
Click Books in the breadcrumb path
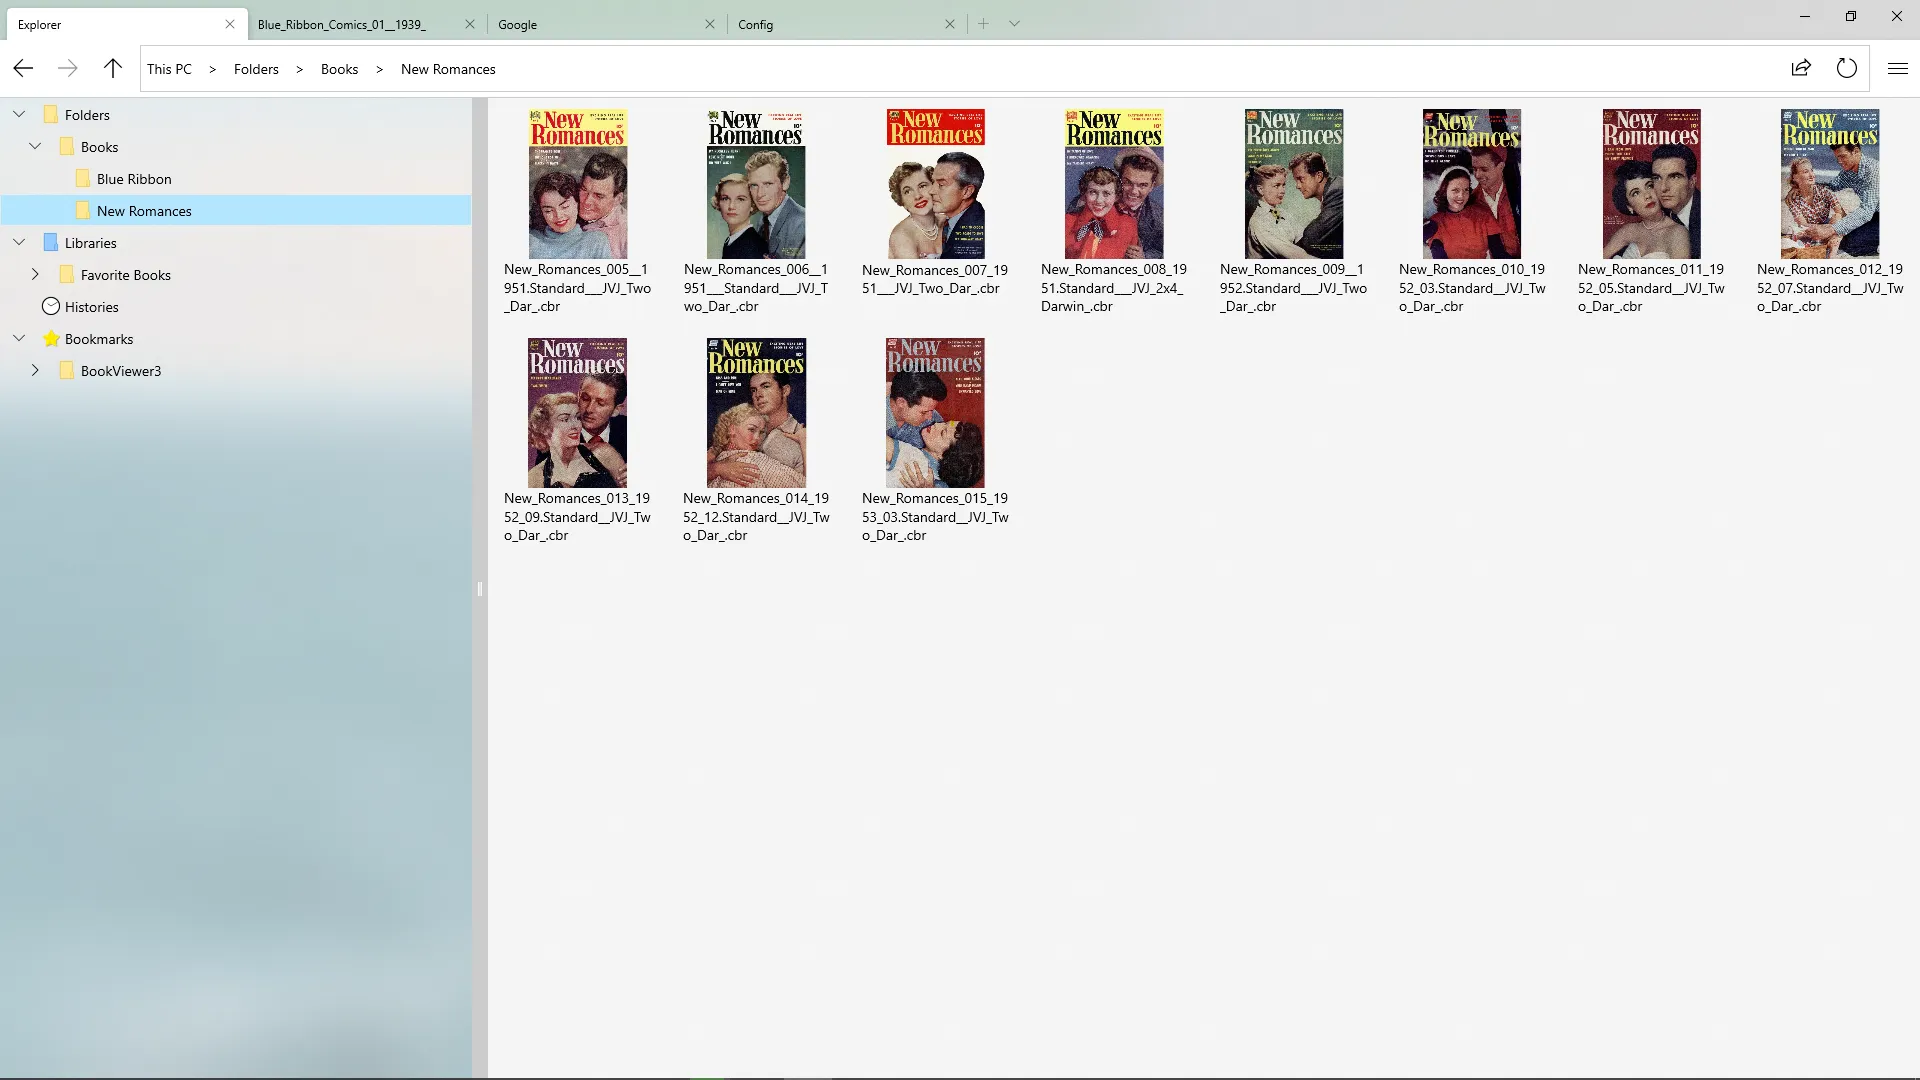339,69
